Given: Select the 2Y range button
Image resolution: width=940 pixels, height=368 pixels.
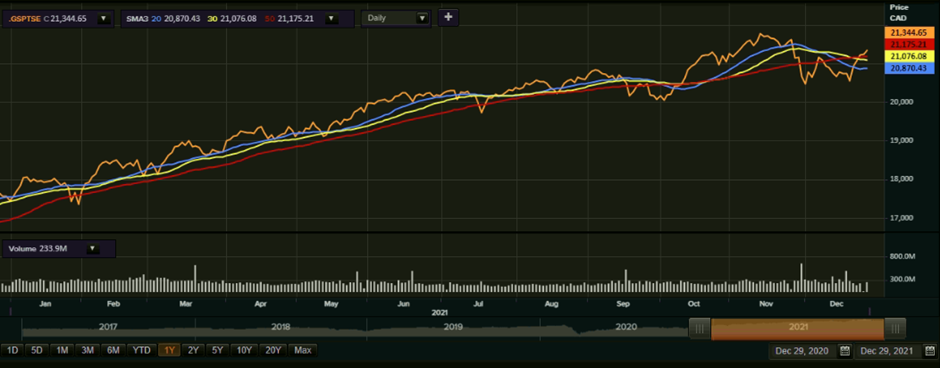Looking at the screenshot, I should click(x=194, y=350).
